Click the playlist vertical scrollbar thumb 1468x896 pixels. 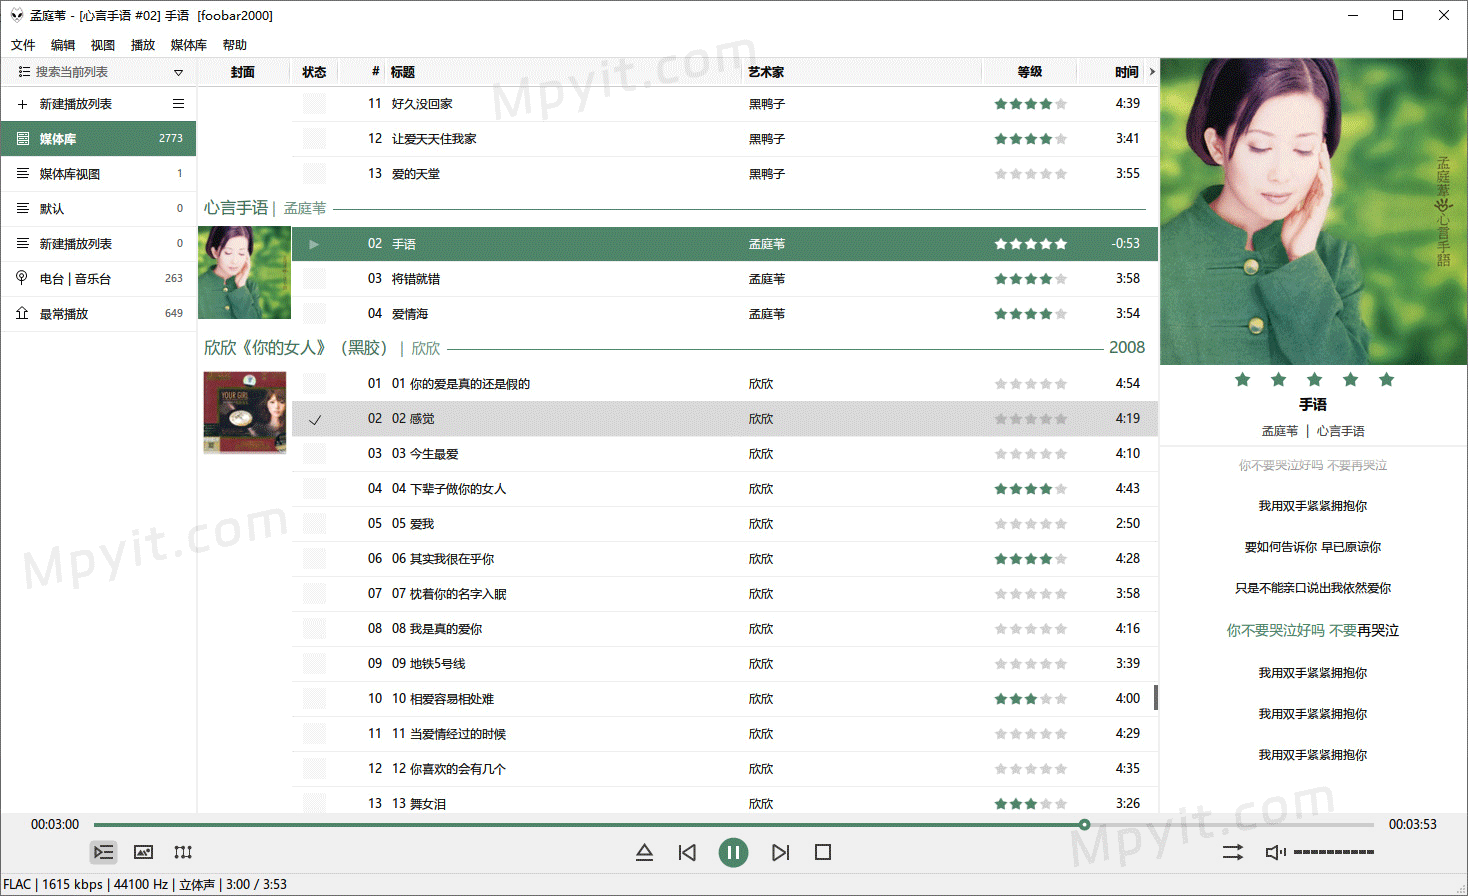(x=1156, y=697)
